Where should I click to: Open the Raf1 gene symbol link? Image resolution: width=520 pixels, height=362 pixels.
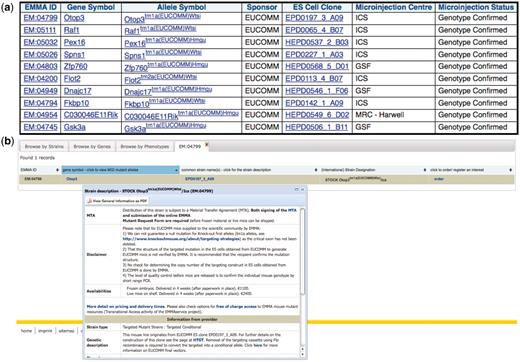coord(72,30)
